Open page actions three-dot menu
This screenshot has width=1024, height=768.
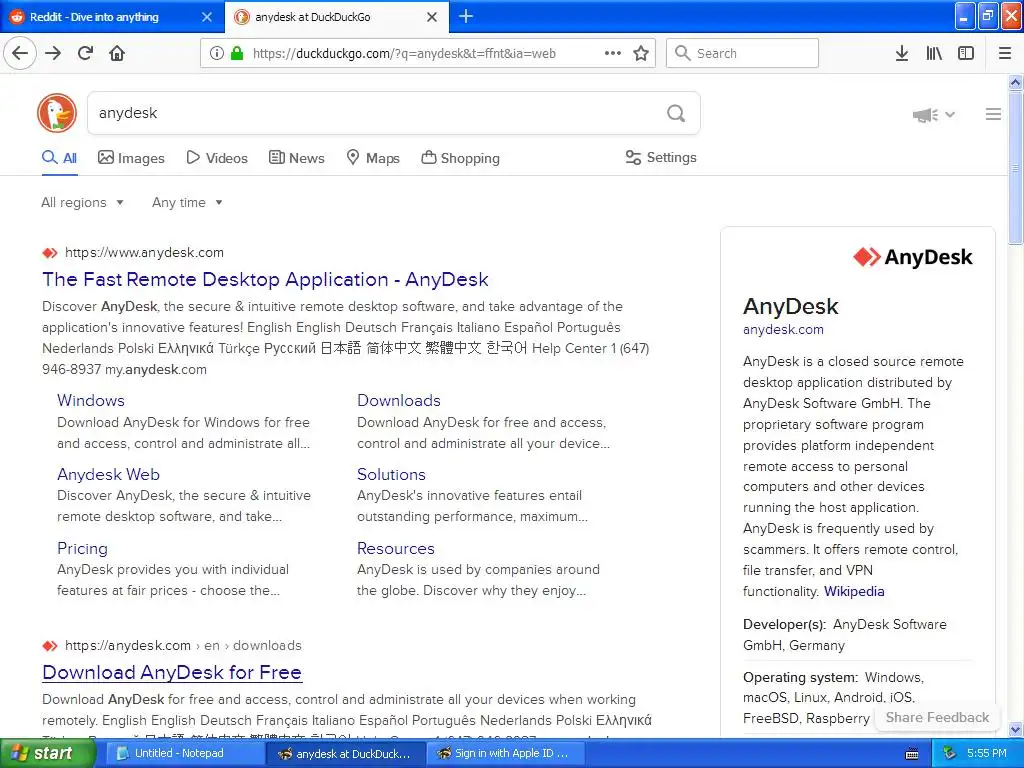pyautogui.click(x=613, y=54)
